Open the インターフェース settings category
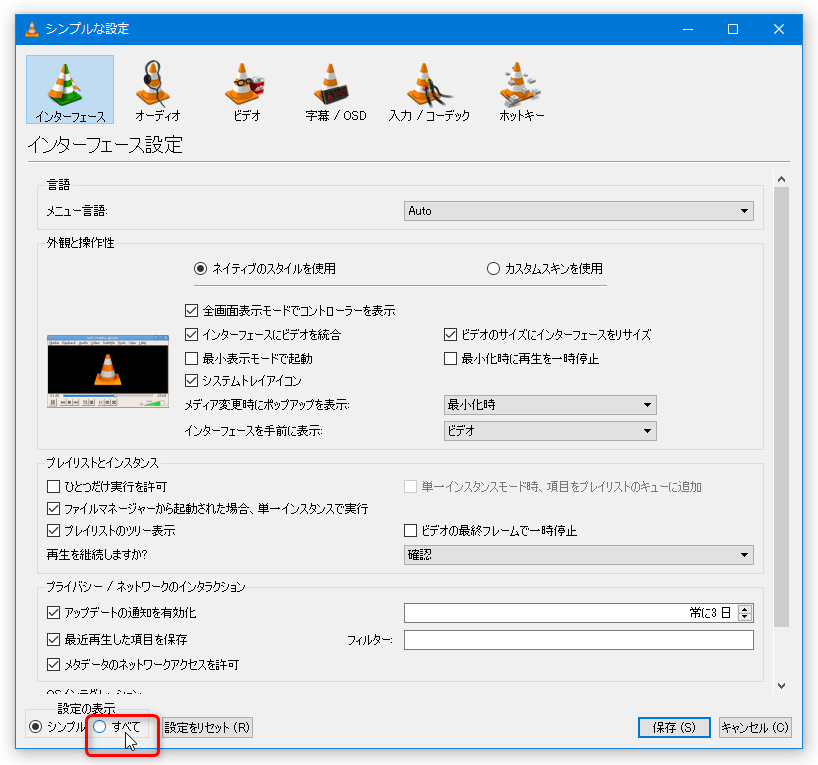This screenshot has width=818, height=765. pos(70,90)
